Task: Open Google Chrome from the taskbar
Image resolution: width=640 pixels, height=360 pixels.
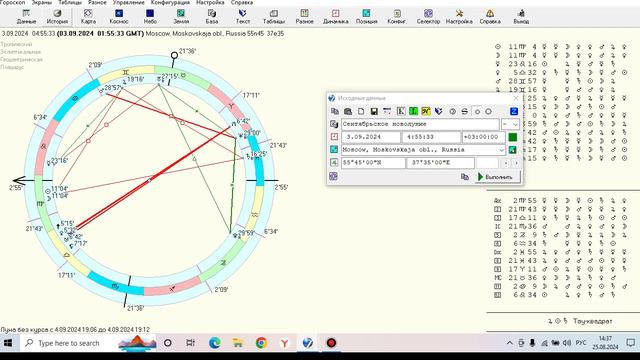Action: point(261,343)
